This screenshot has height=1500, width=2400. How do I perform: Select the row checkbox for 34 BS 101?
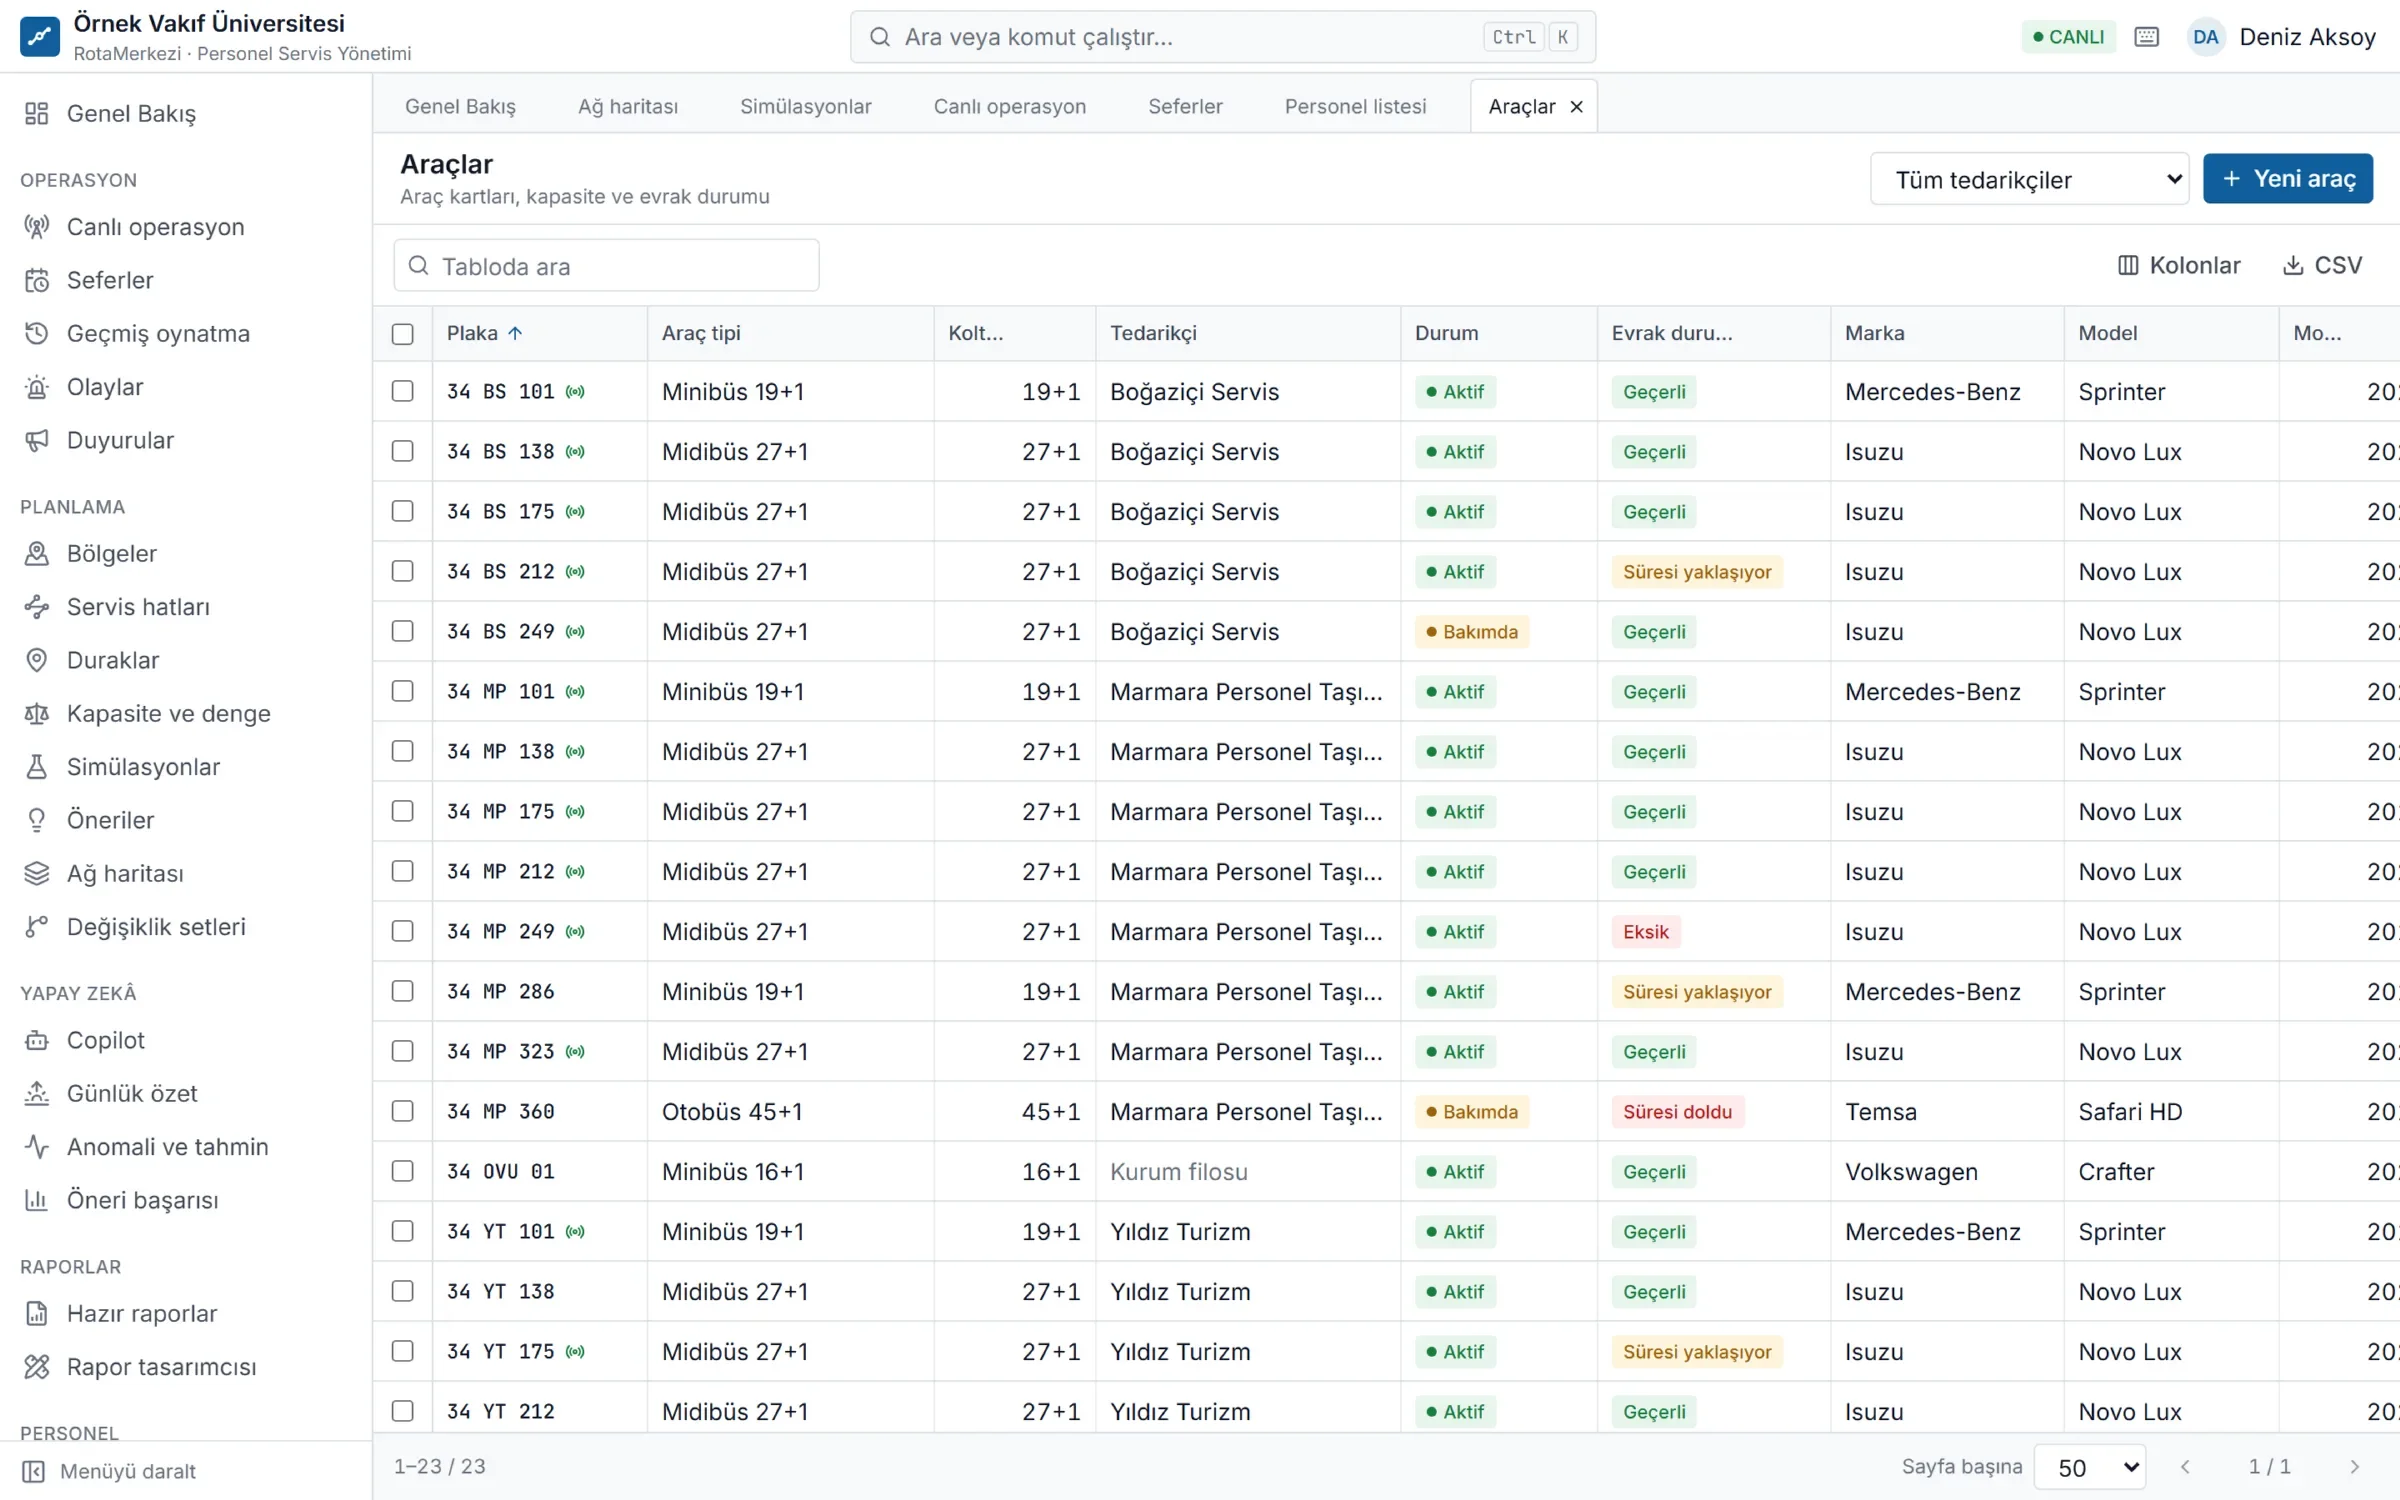403,391
